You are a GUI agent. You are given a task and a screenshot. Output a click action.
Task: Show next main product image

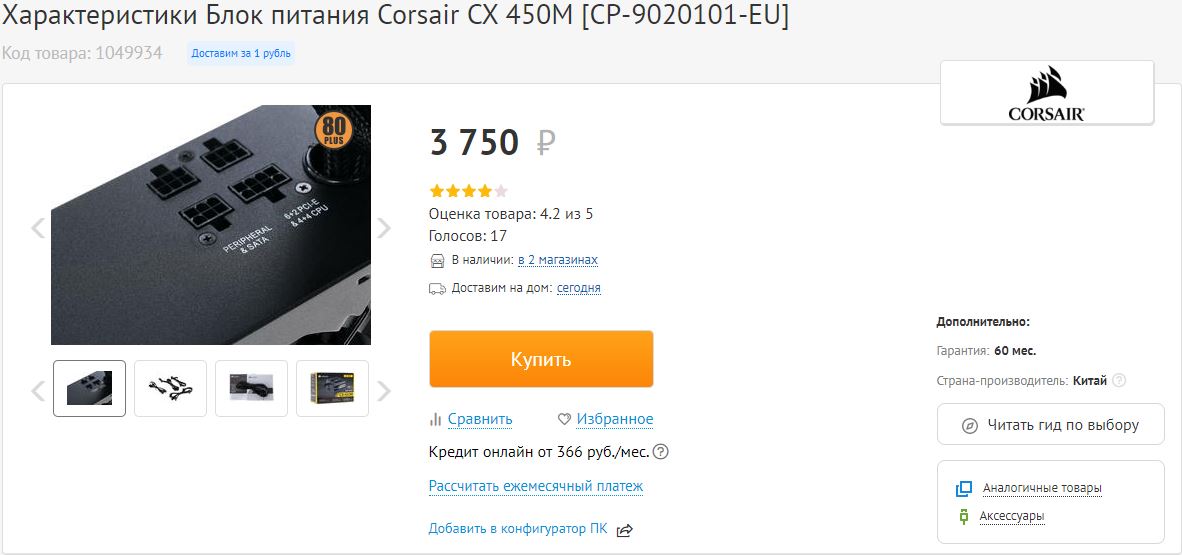click(384, 228)
